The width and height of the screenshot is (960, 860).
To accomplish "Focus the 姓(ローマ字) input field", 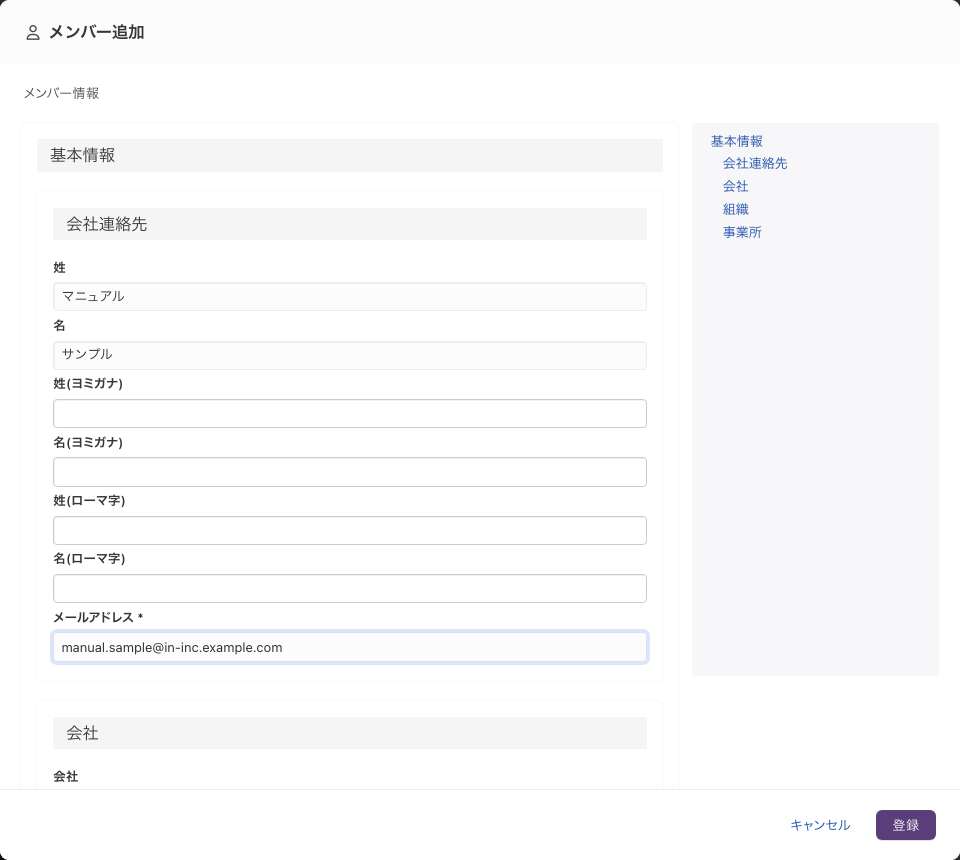I will point(350,530).
